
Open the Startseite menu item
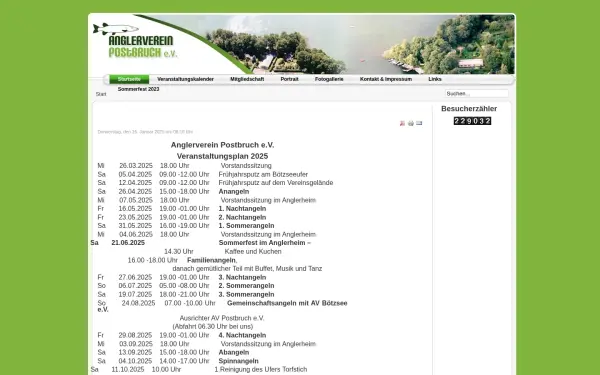click(129, 79)
